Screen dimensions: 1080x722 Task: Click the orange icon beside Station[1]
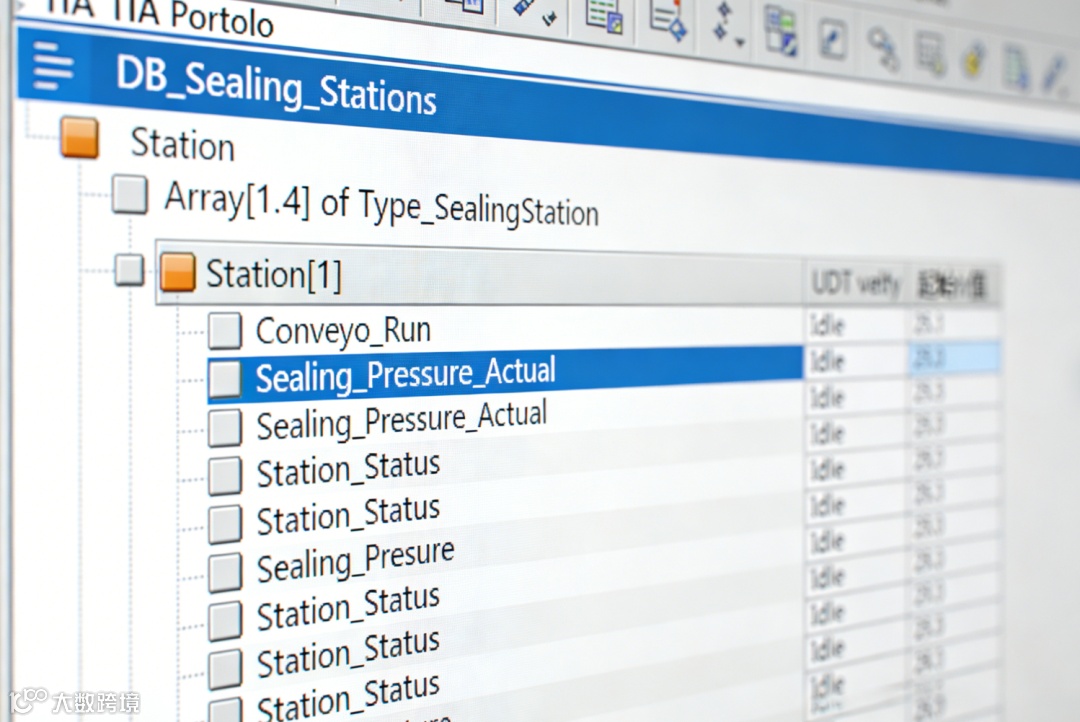[x=178, y=272]
